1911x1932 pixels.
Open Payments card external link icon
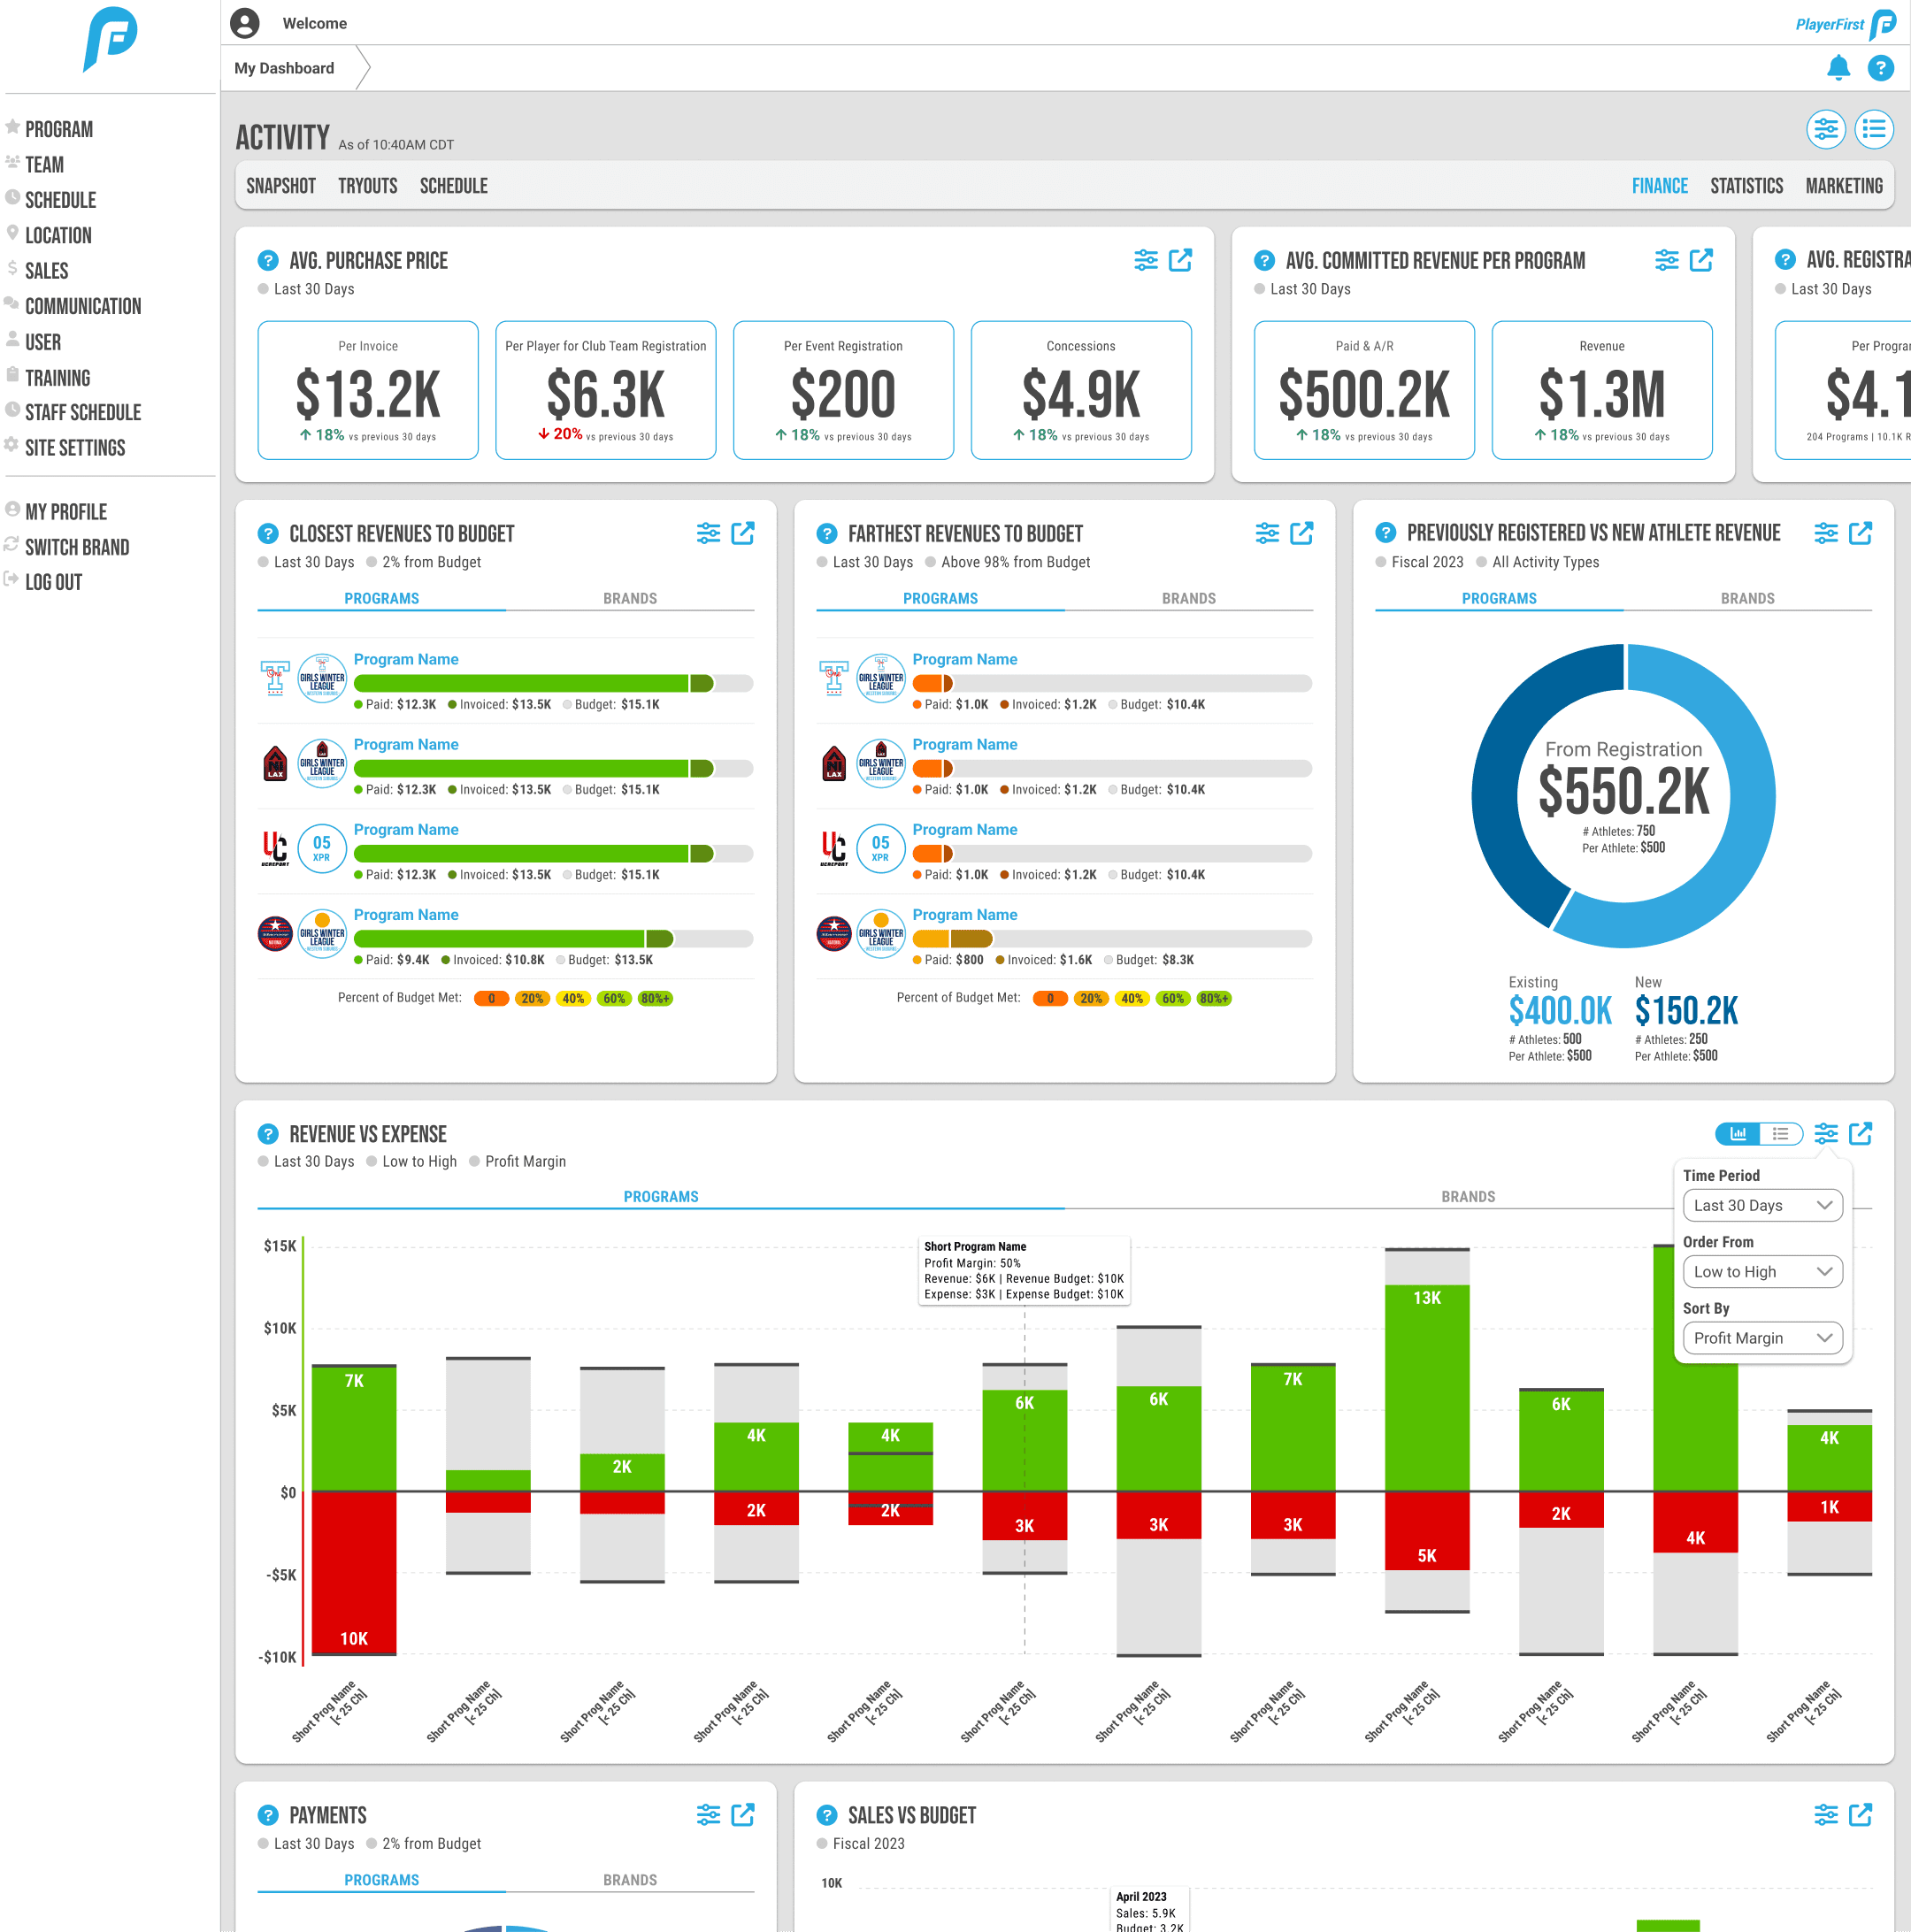tap(742, 1814)
